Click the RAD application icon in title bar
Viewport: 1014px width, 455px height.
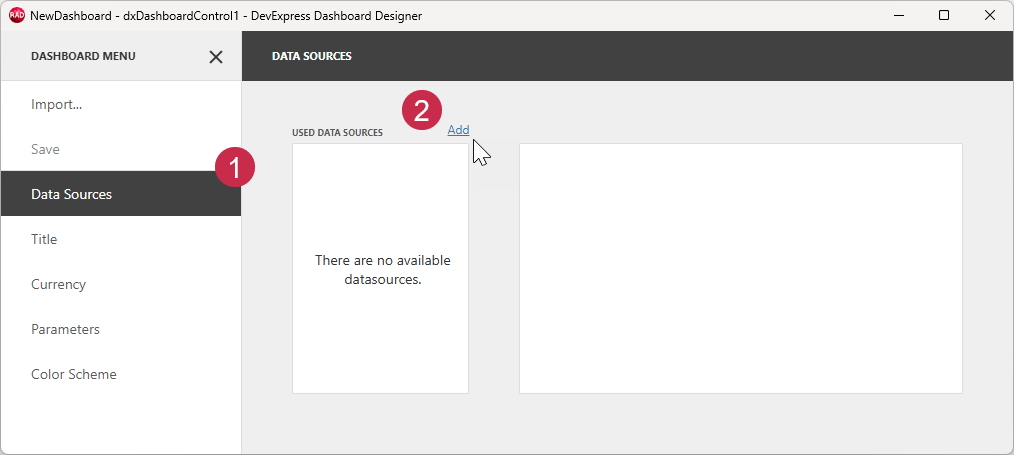click(x=17, y=16)
